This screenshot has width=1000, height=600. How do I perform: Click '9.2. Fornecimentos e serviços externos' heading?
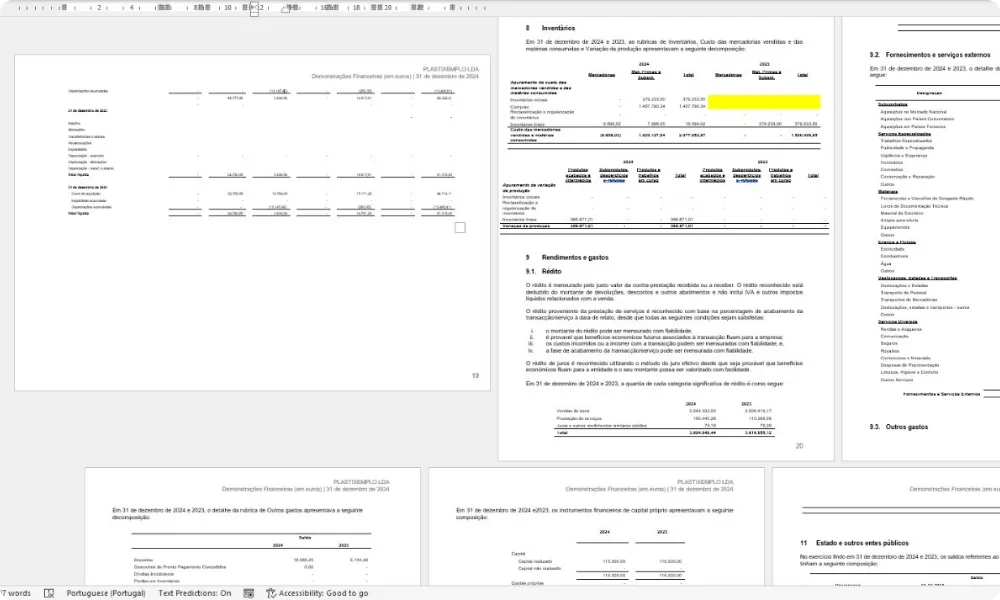point(930,55)
